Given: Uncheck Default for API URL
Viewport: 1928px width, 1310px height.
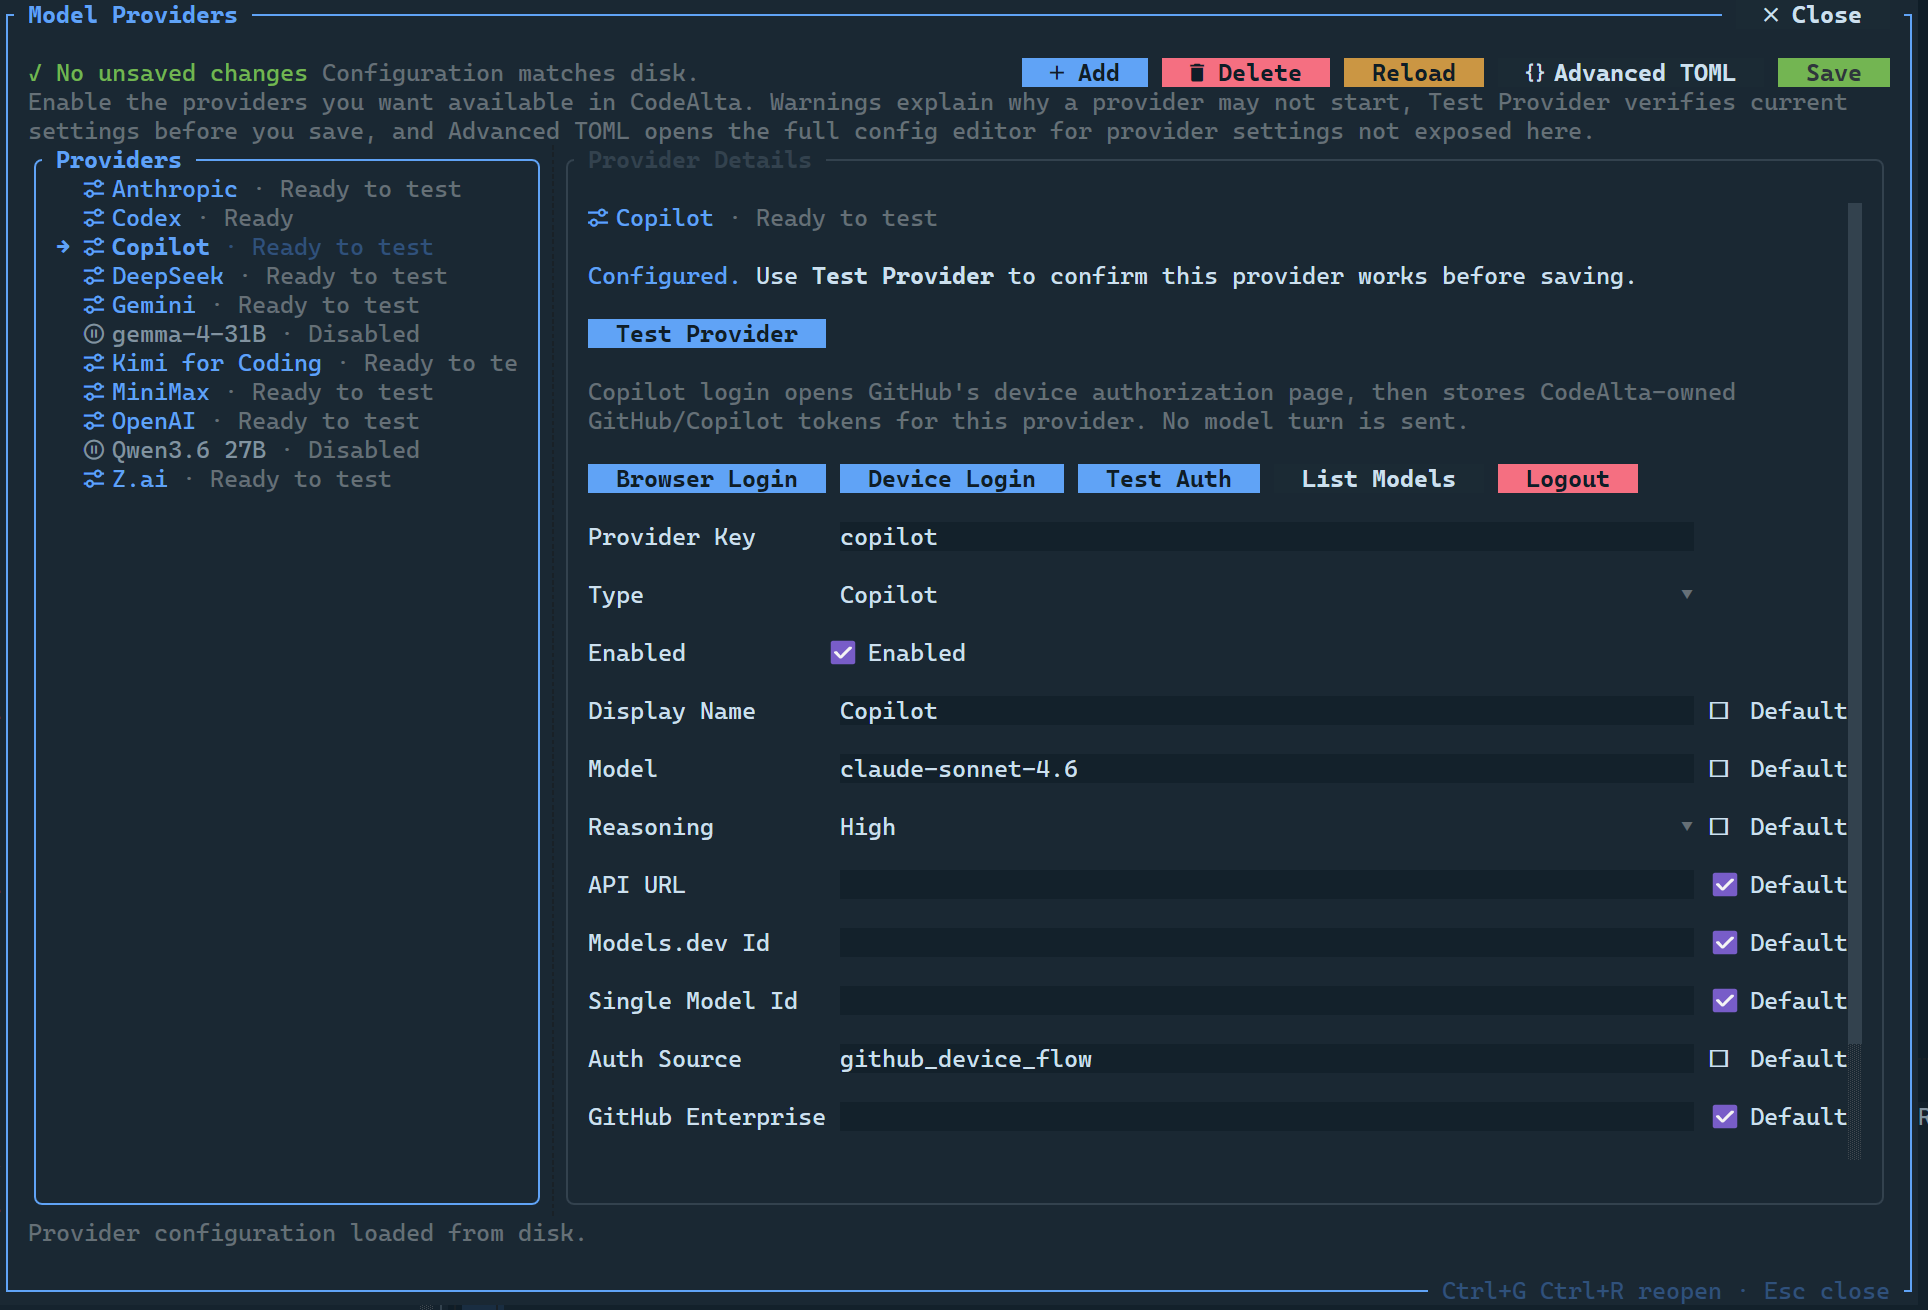Looking at the screenshot, I should tap(1725, 885).
